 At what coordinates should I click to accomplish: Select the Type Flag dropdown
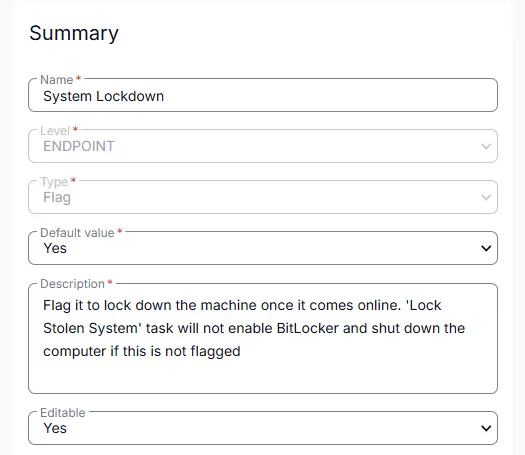263,197
